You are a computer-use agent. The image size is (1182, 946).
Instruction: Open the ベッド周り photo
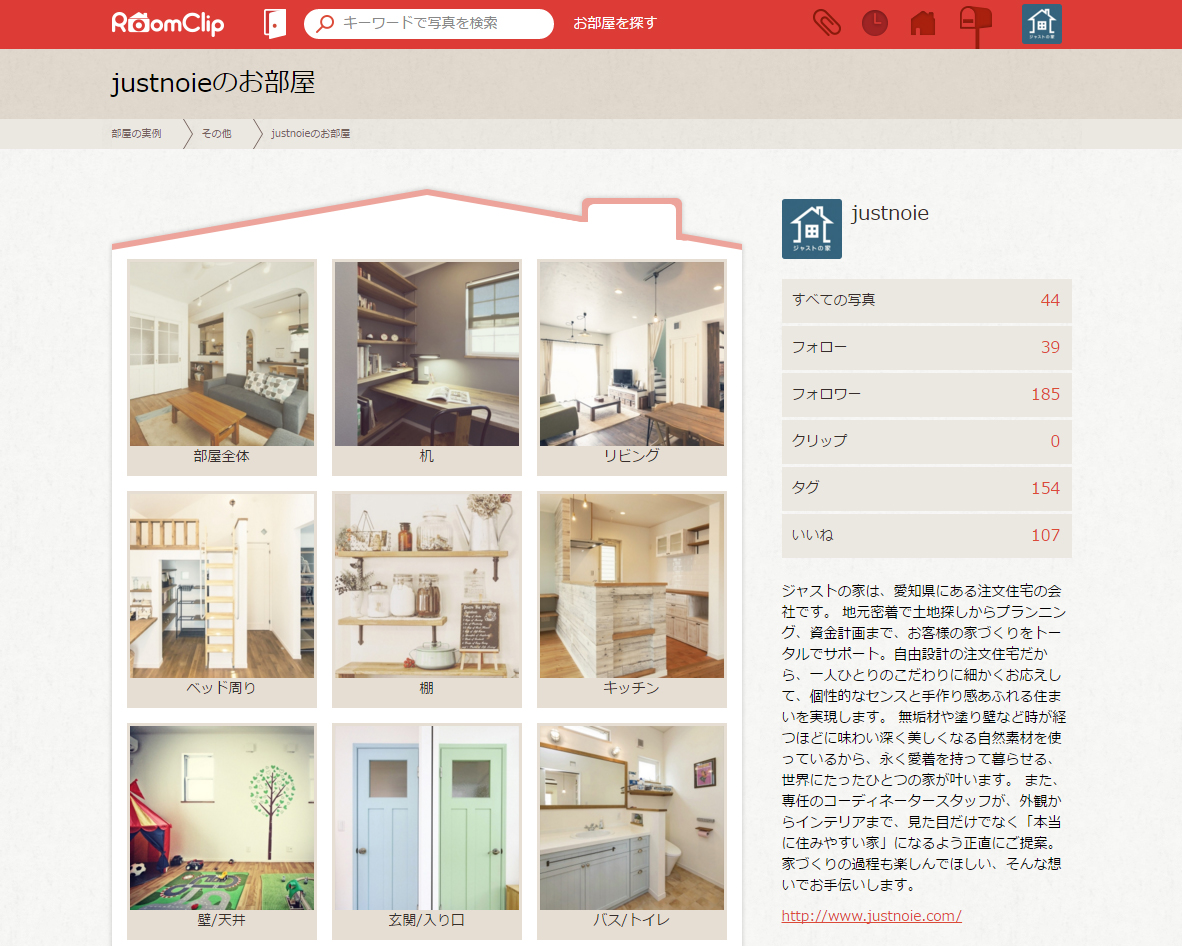click(x=222, y=586)
